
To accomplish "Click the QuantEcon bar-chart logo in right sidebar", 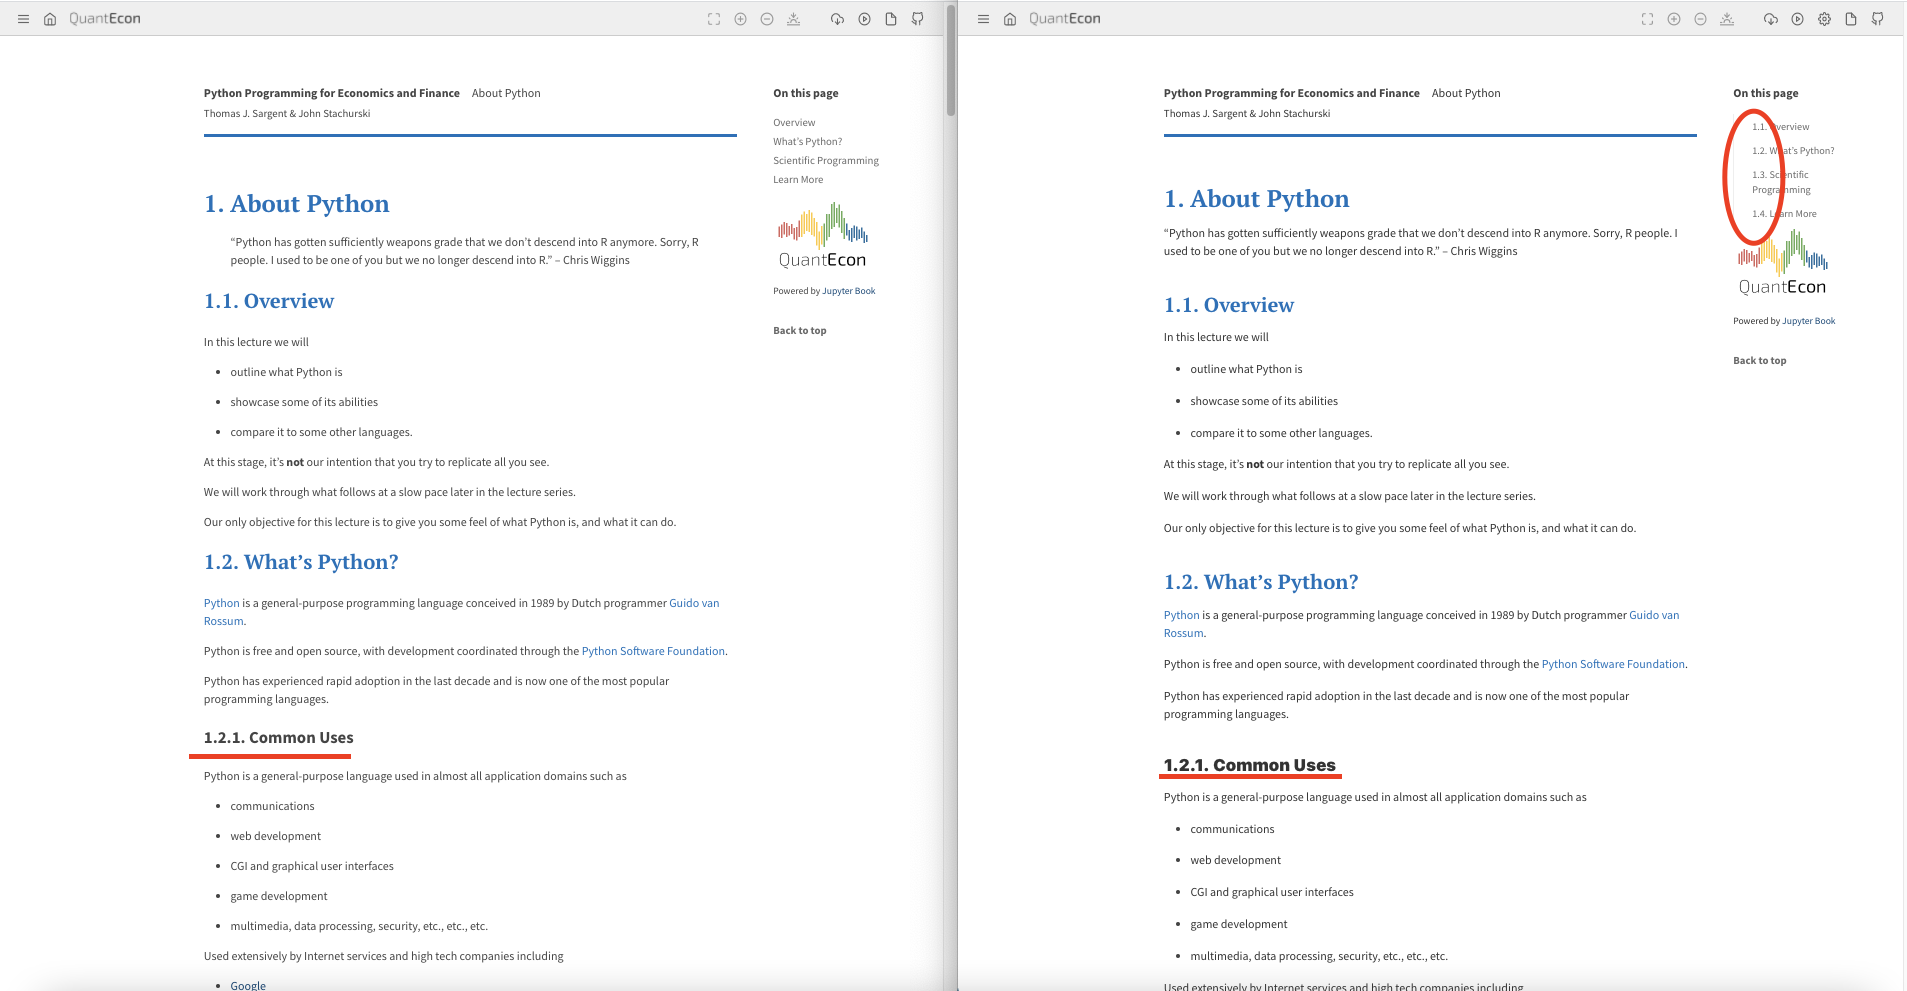I will (1783, 263).
